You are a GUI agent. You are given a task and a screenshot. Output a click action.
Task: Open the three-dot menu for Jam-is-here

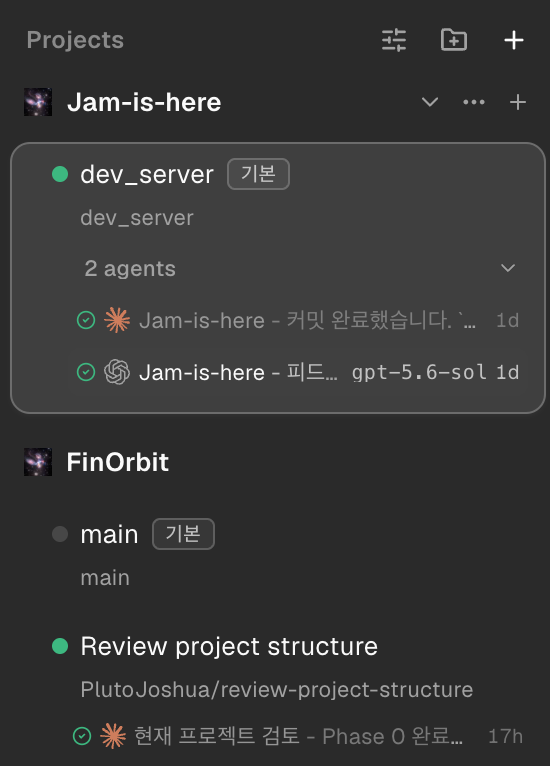(474, 102)
